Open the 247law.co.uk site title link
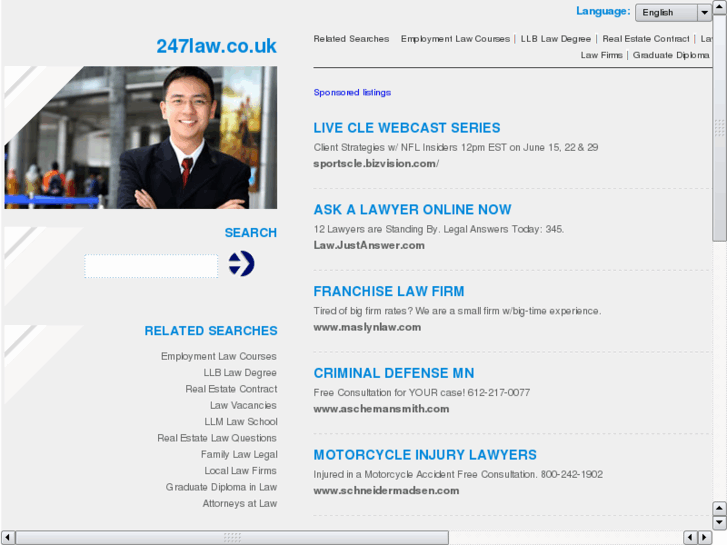This screenshot has width=727, height=545. coord(216,46)
